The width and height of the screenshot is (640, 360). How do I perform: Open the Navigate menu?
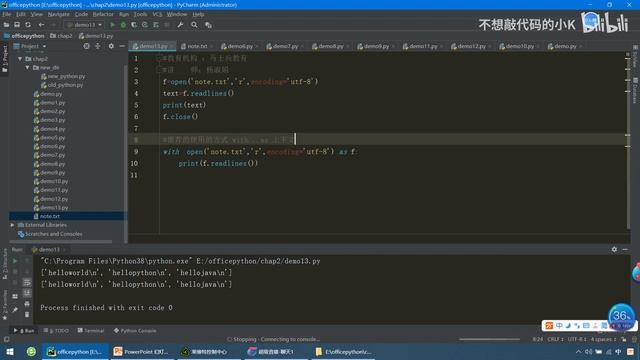[x=58, y=14]
